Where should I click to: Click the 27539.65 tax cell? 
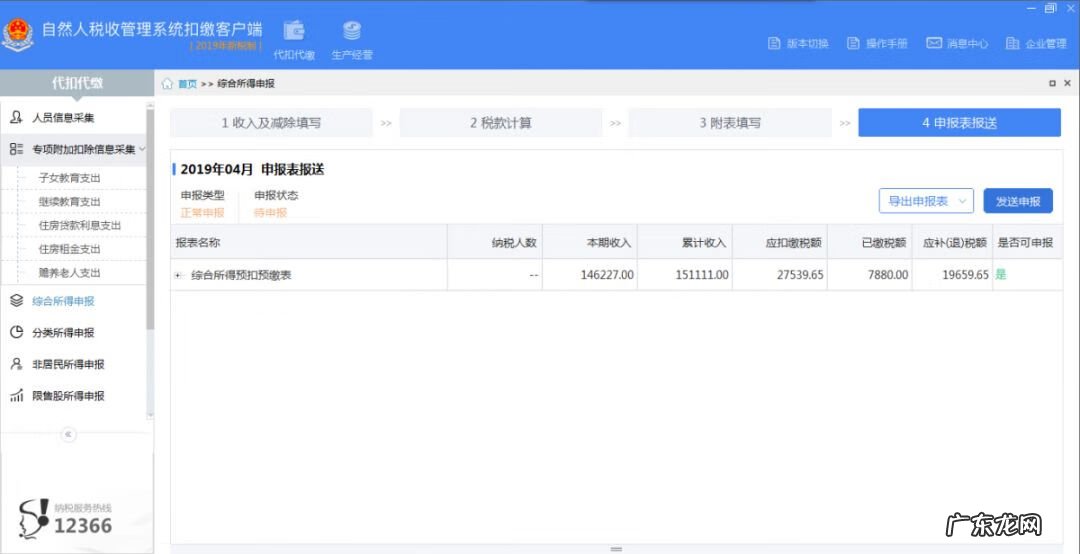coord(780,275)
